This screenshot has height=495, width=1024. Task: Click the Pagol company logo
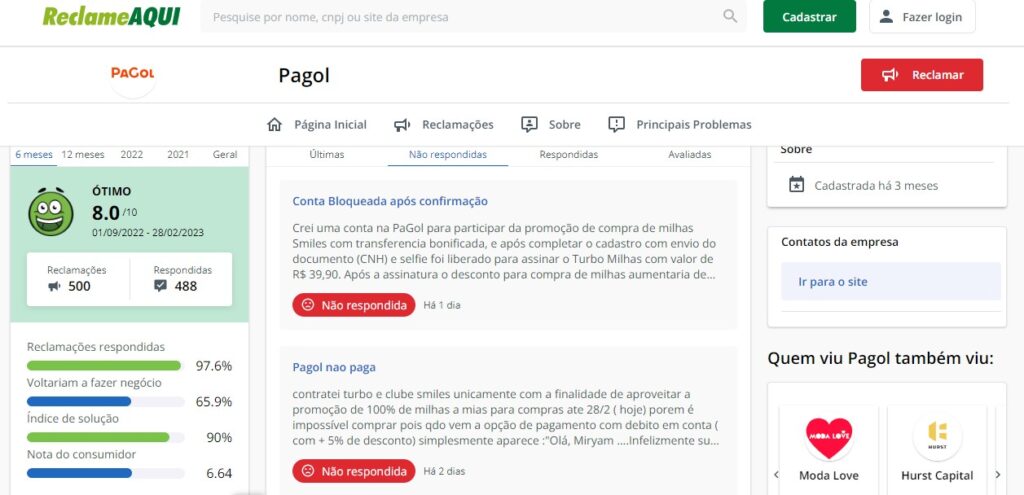coord(133,74)
